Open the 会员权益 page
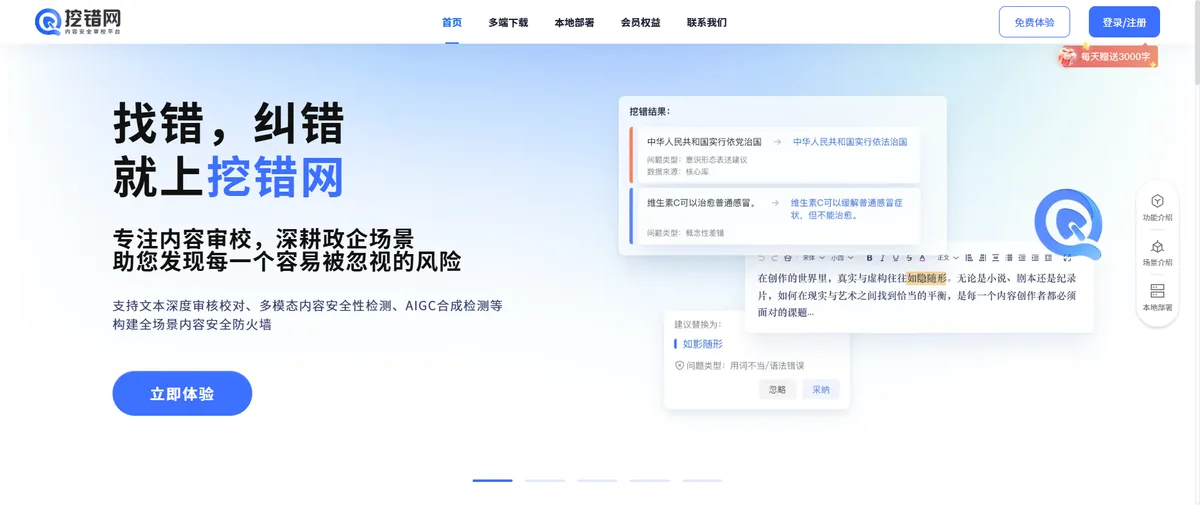 pos(640,22)
